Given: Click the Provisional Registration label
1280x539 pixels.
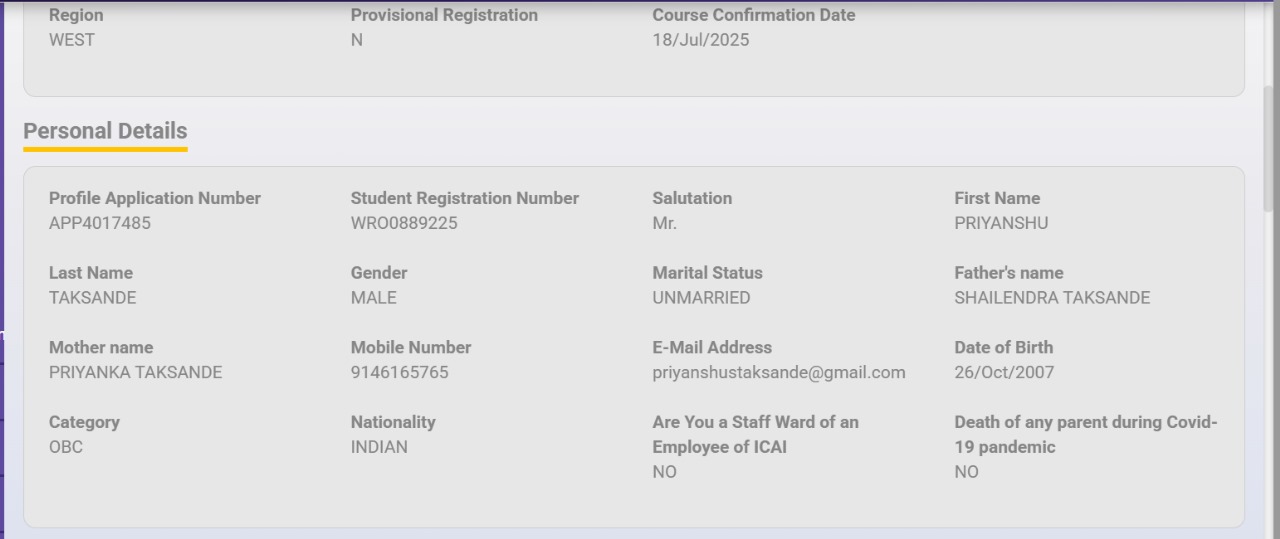Looking at the screenshot, I should [444, 15].
